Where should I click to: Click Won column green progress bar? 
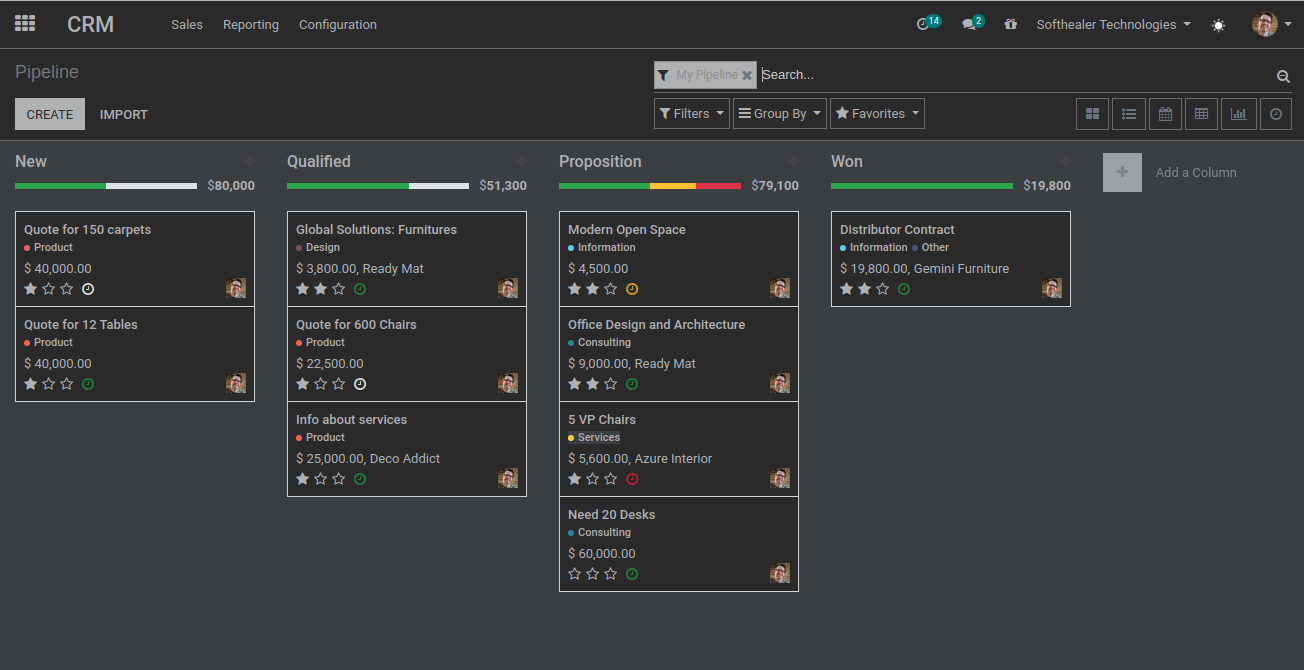(x=922, y=186)
